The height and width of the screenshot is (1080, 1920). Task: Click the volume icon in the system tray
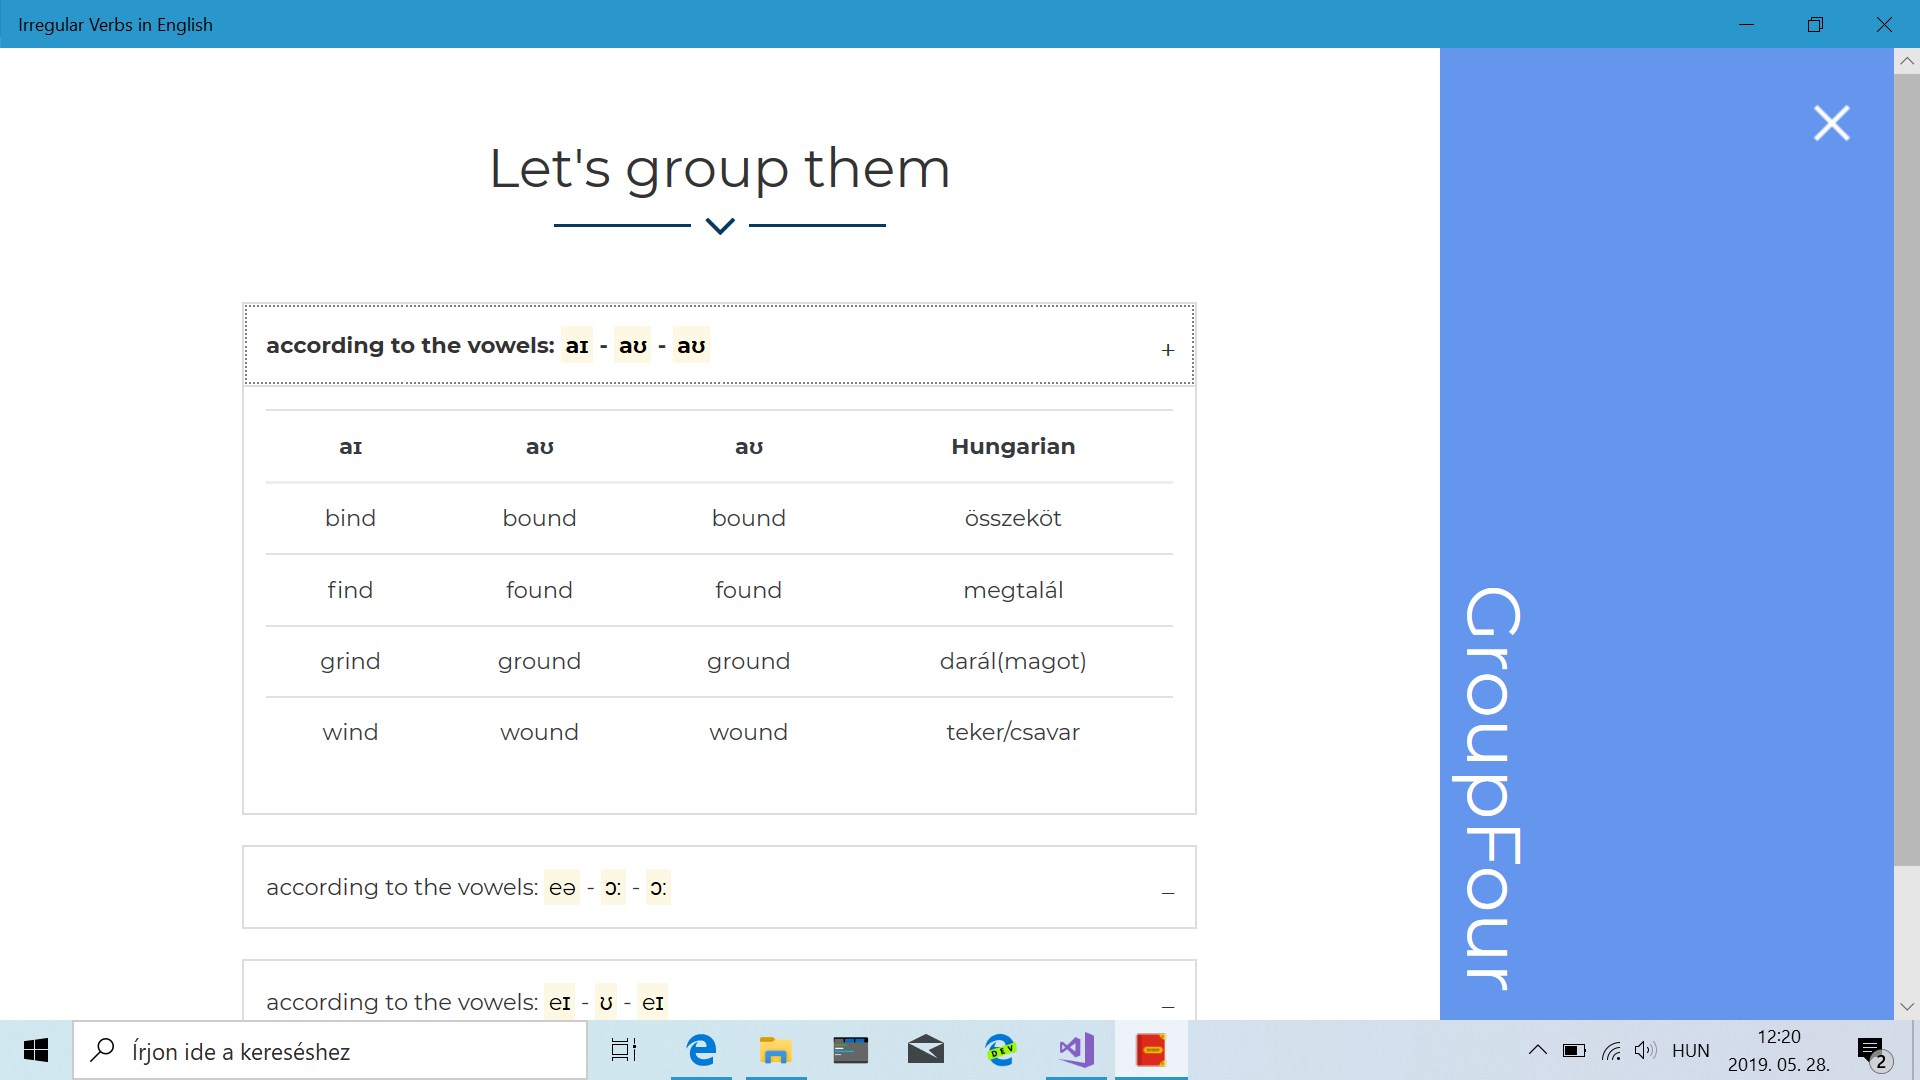(1644, 1051)
